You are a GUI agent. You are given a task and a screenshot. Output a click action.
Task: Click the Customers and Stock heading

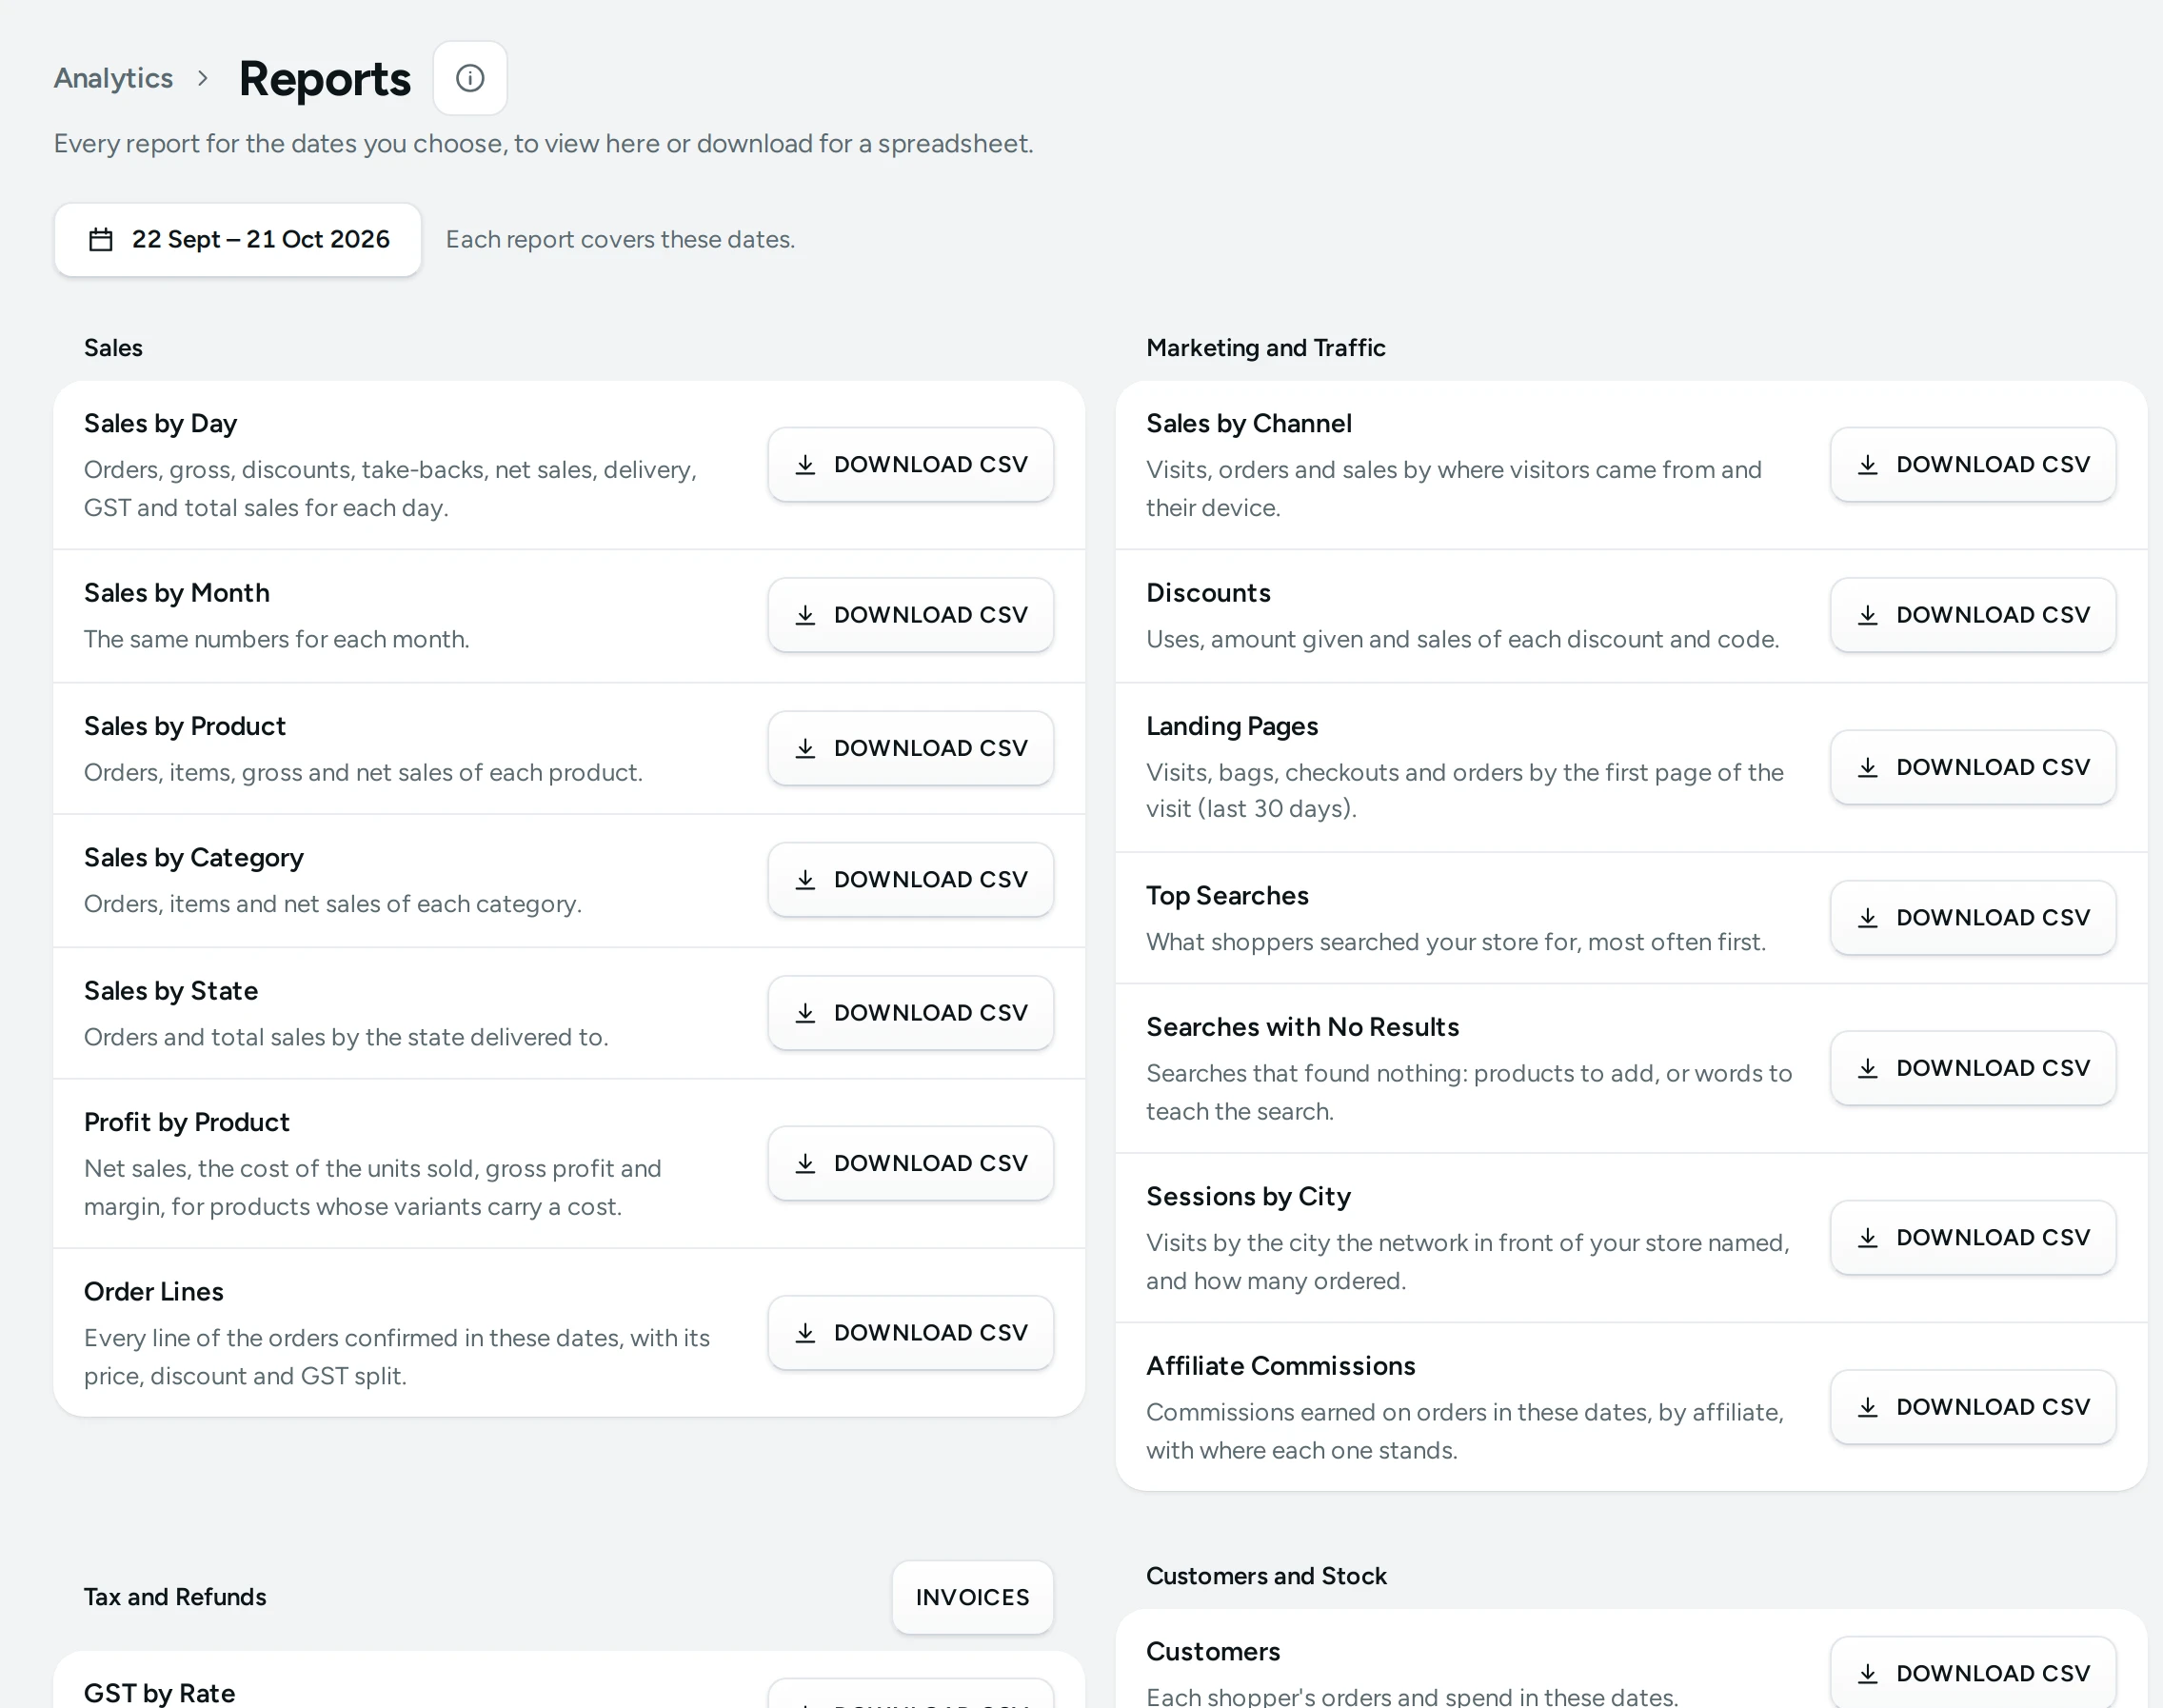[1266, 1576]
